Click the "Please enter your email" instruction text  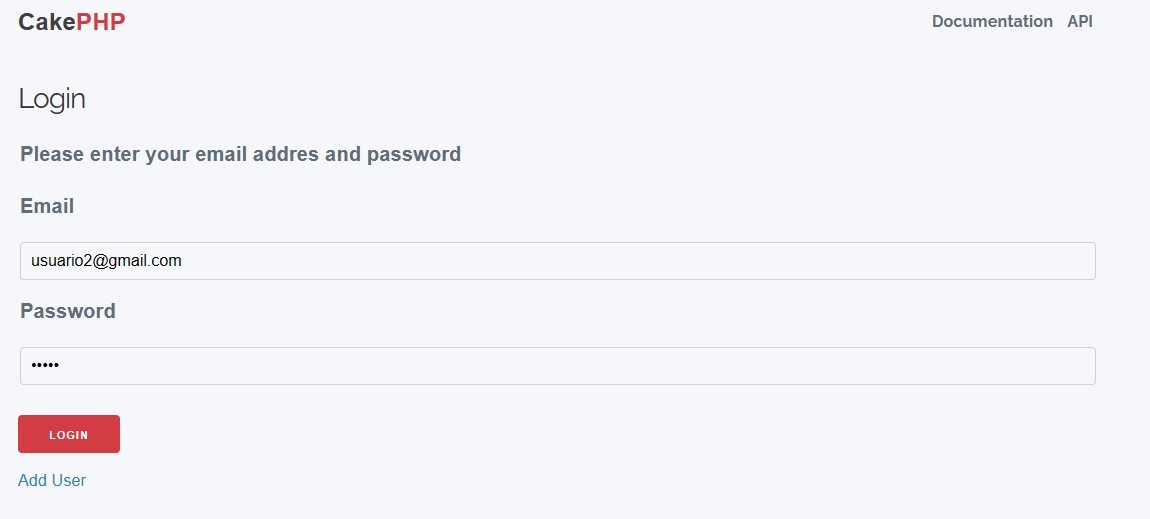pos(240,154)
